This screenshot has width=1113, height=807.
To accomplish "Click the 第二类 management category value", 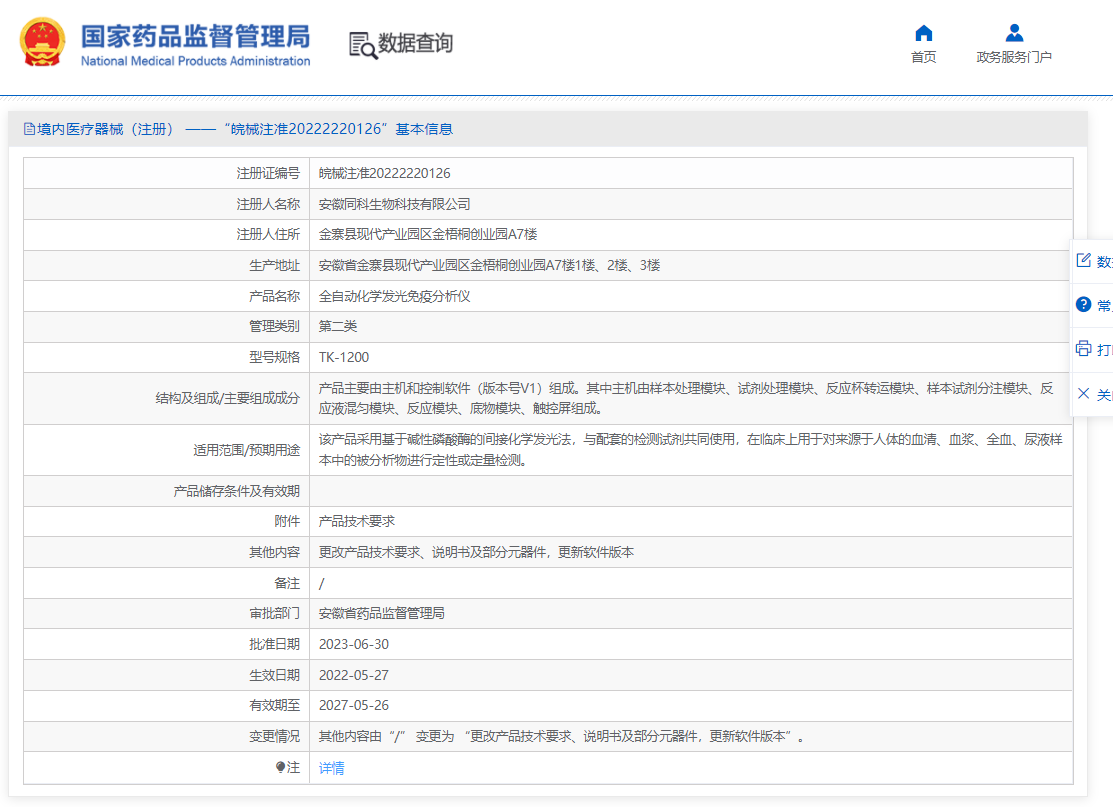I will coord(338,326).
